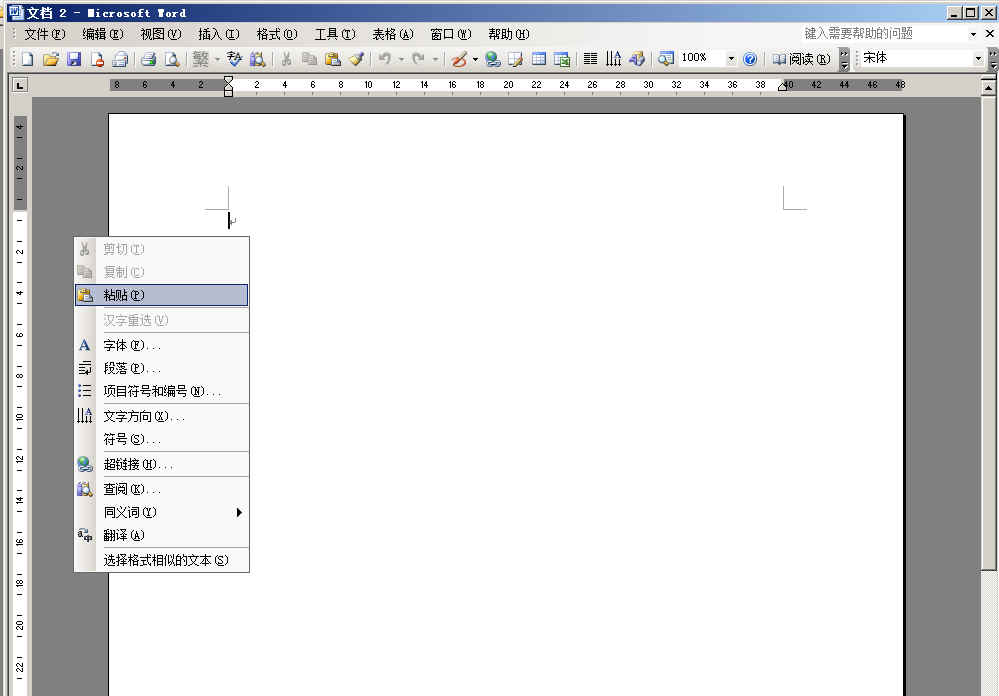The width and height of the screenshot is (999, 696).
Task: Expand the 宋体 font name dropdown
Action: [978, 59]
